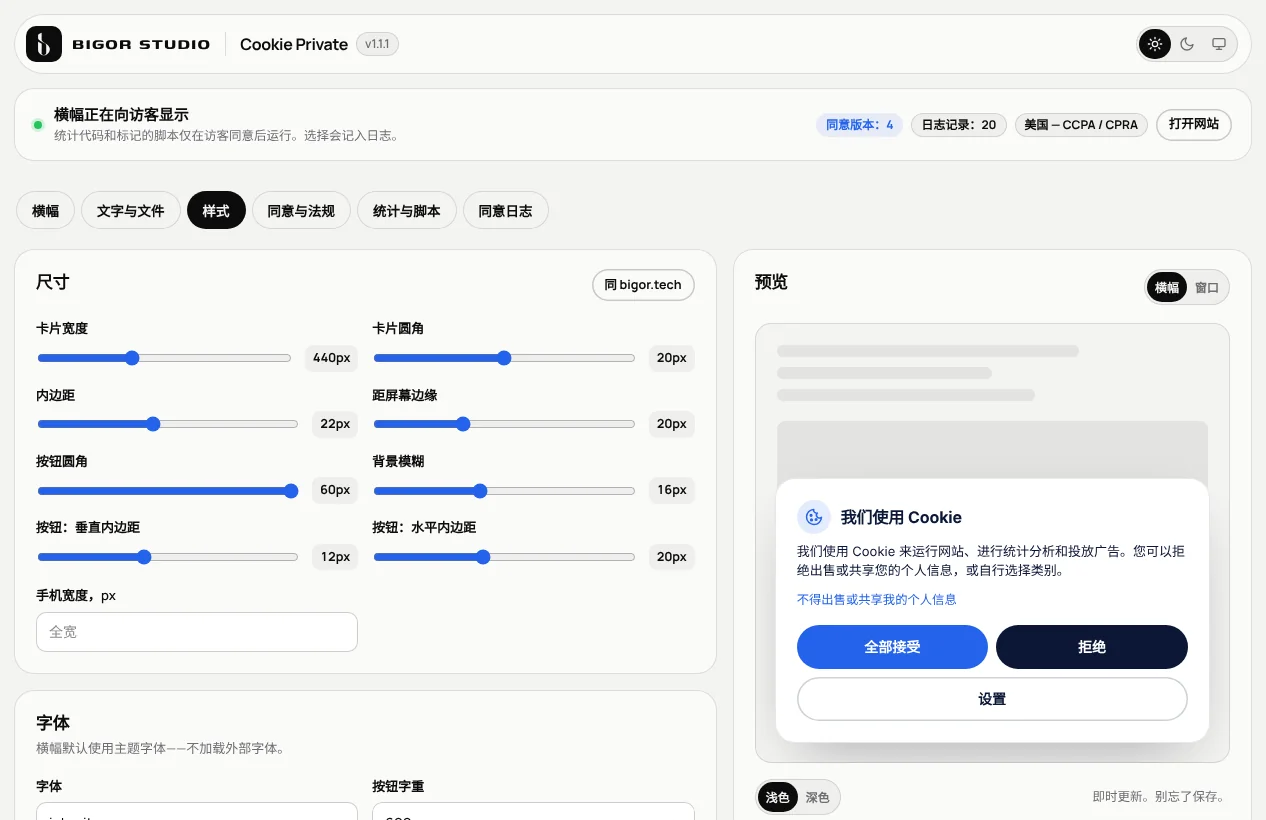
Task: Open the 字体 dropdown field
Action: [197, 811]
